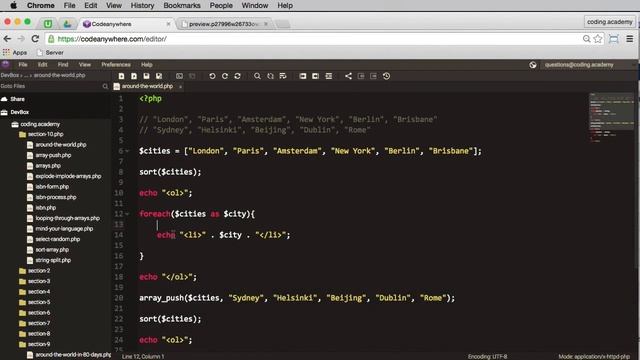Open string-split.php file
The image size is (640, 360).
click(49, 260)
